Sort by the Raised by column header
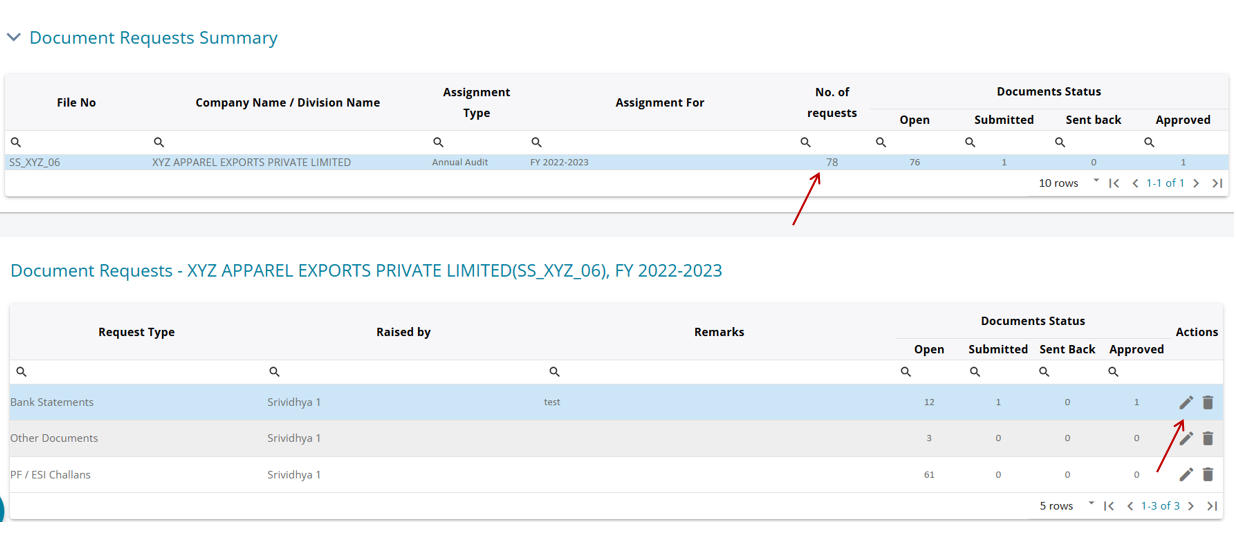This screenshot has height=535, width=1236. click(403, 332)
